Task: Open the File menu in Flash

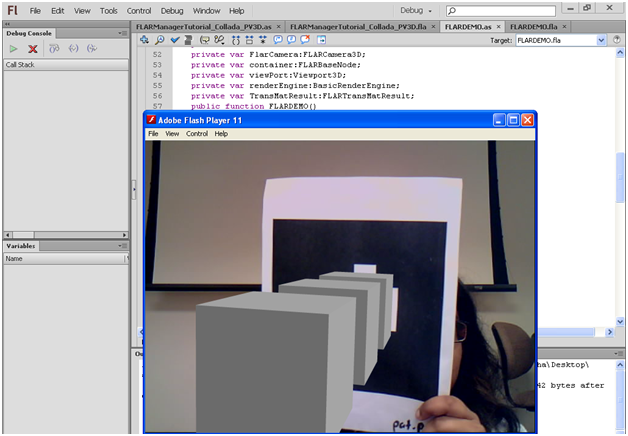Action: [35, 11]
